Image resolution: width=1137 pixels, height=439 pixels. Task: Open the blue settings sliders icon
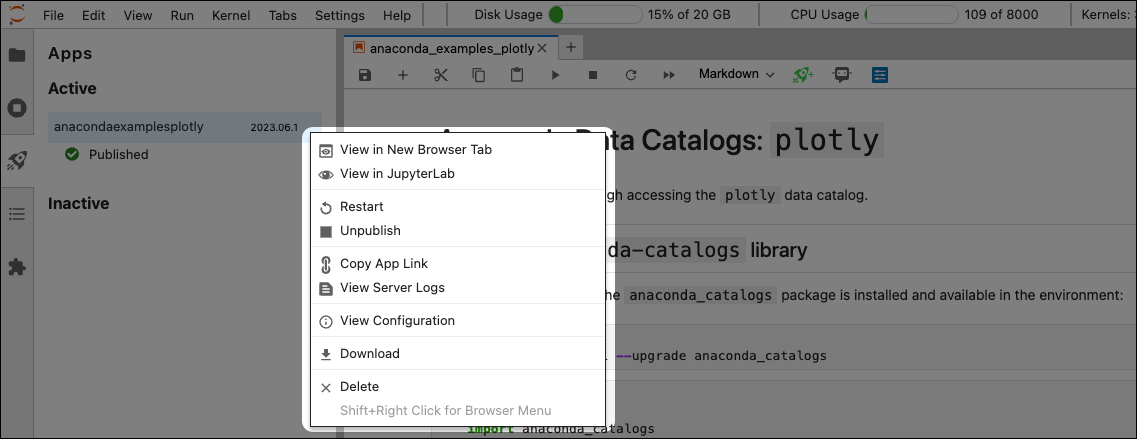point(880,75)
